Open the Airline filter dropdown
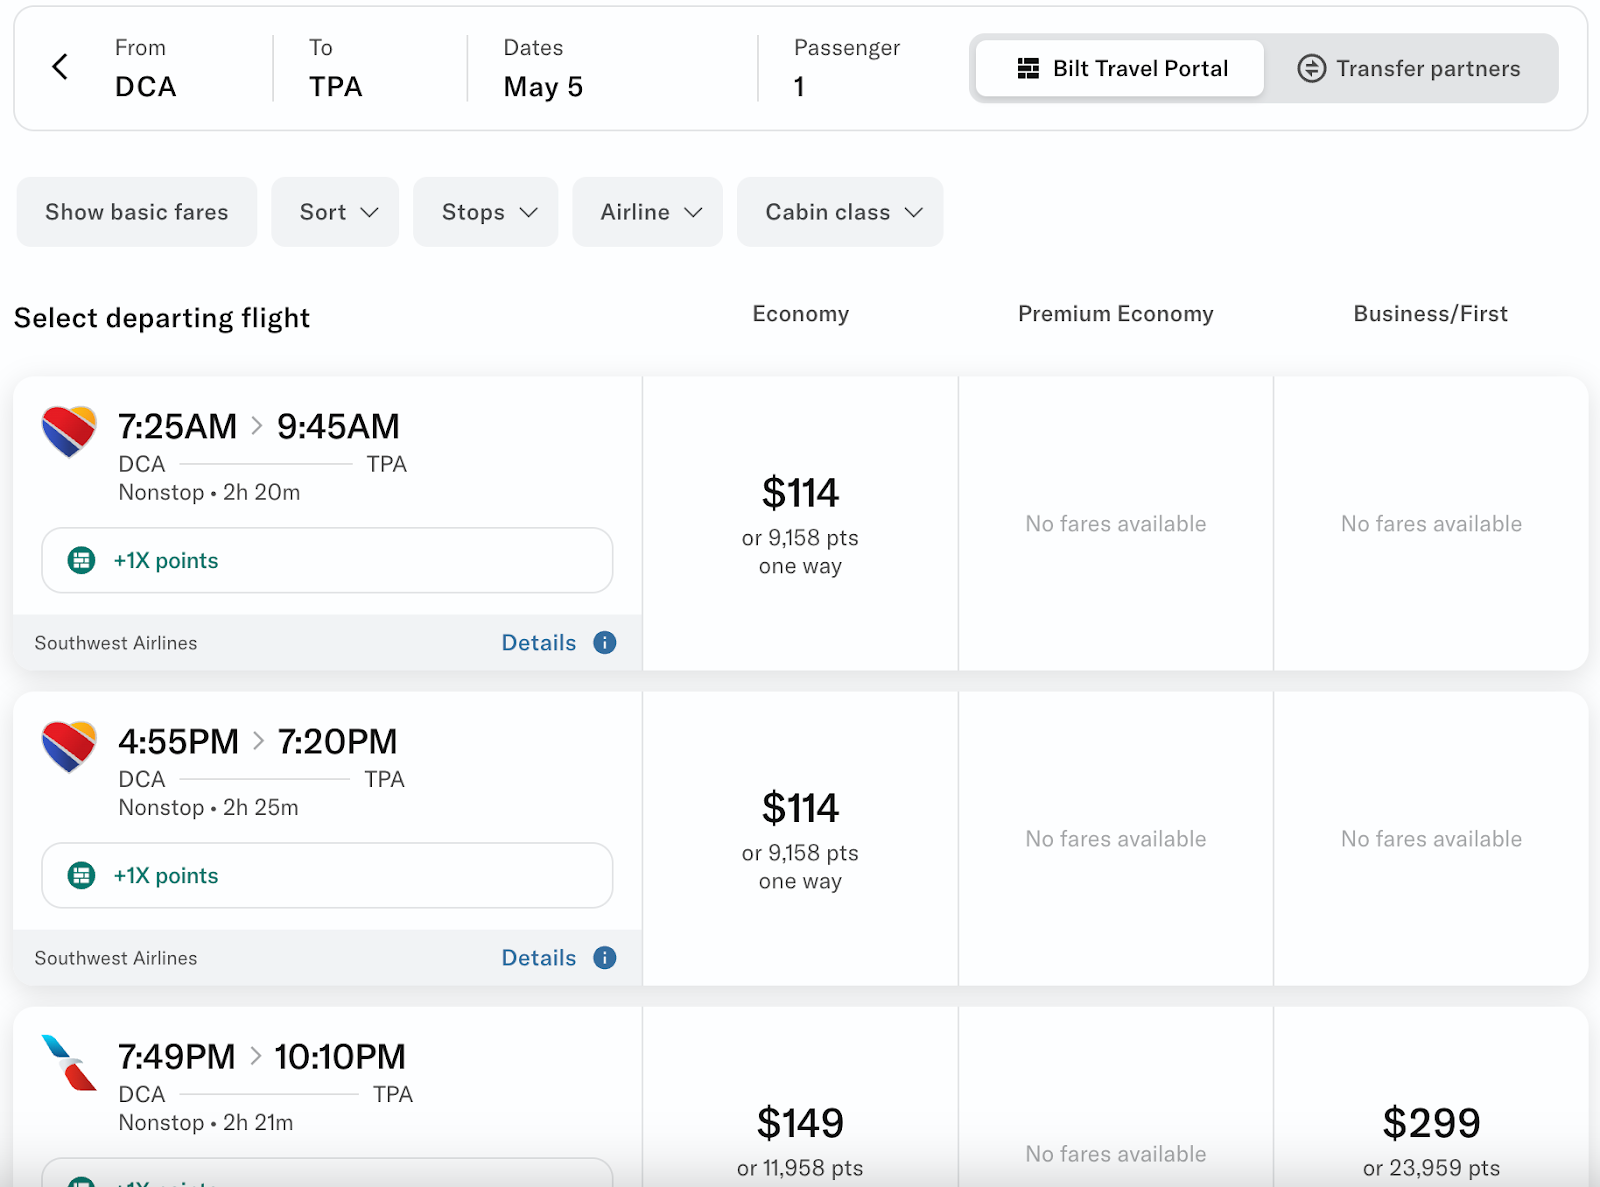Screen dimensions: 1600x1187 pyautogui.click(x=647, y=212)
